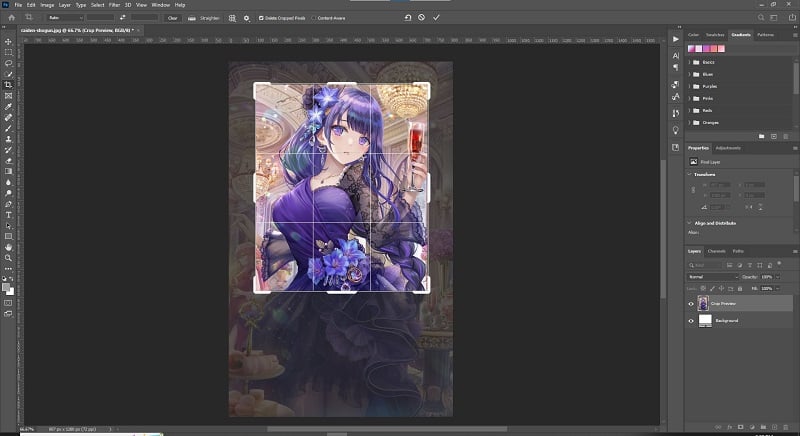Screen dimensions: 800x436
Task: Enable the Content-Aware checkbox
Action: click(314, 18)
